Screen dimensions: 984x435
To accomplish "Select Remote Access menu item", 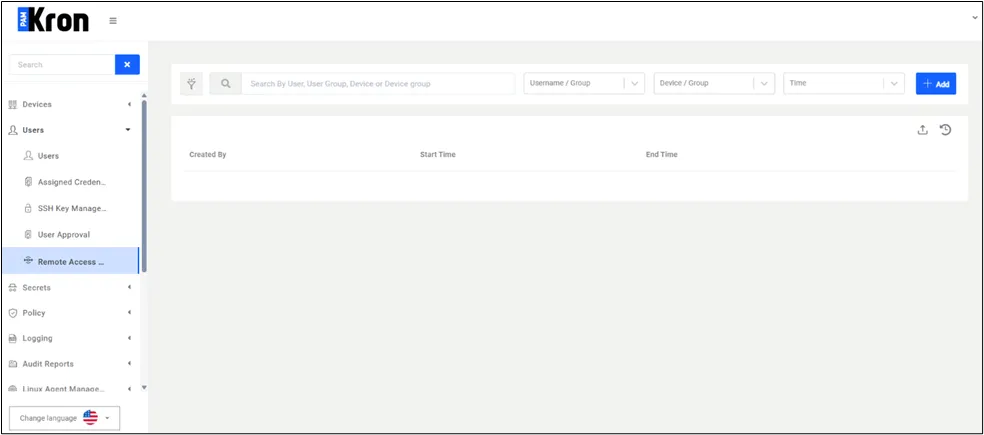I will tap(70, 261).
